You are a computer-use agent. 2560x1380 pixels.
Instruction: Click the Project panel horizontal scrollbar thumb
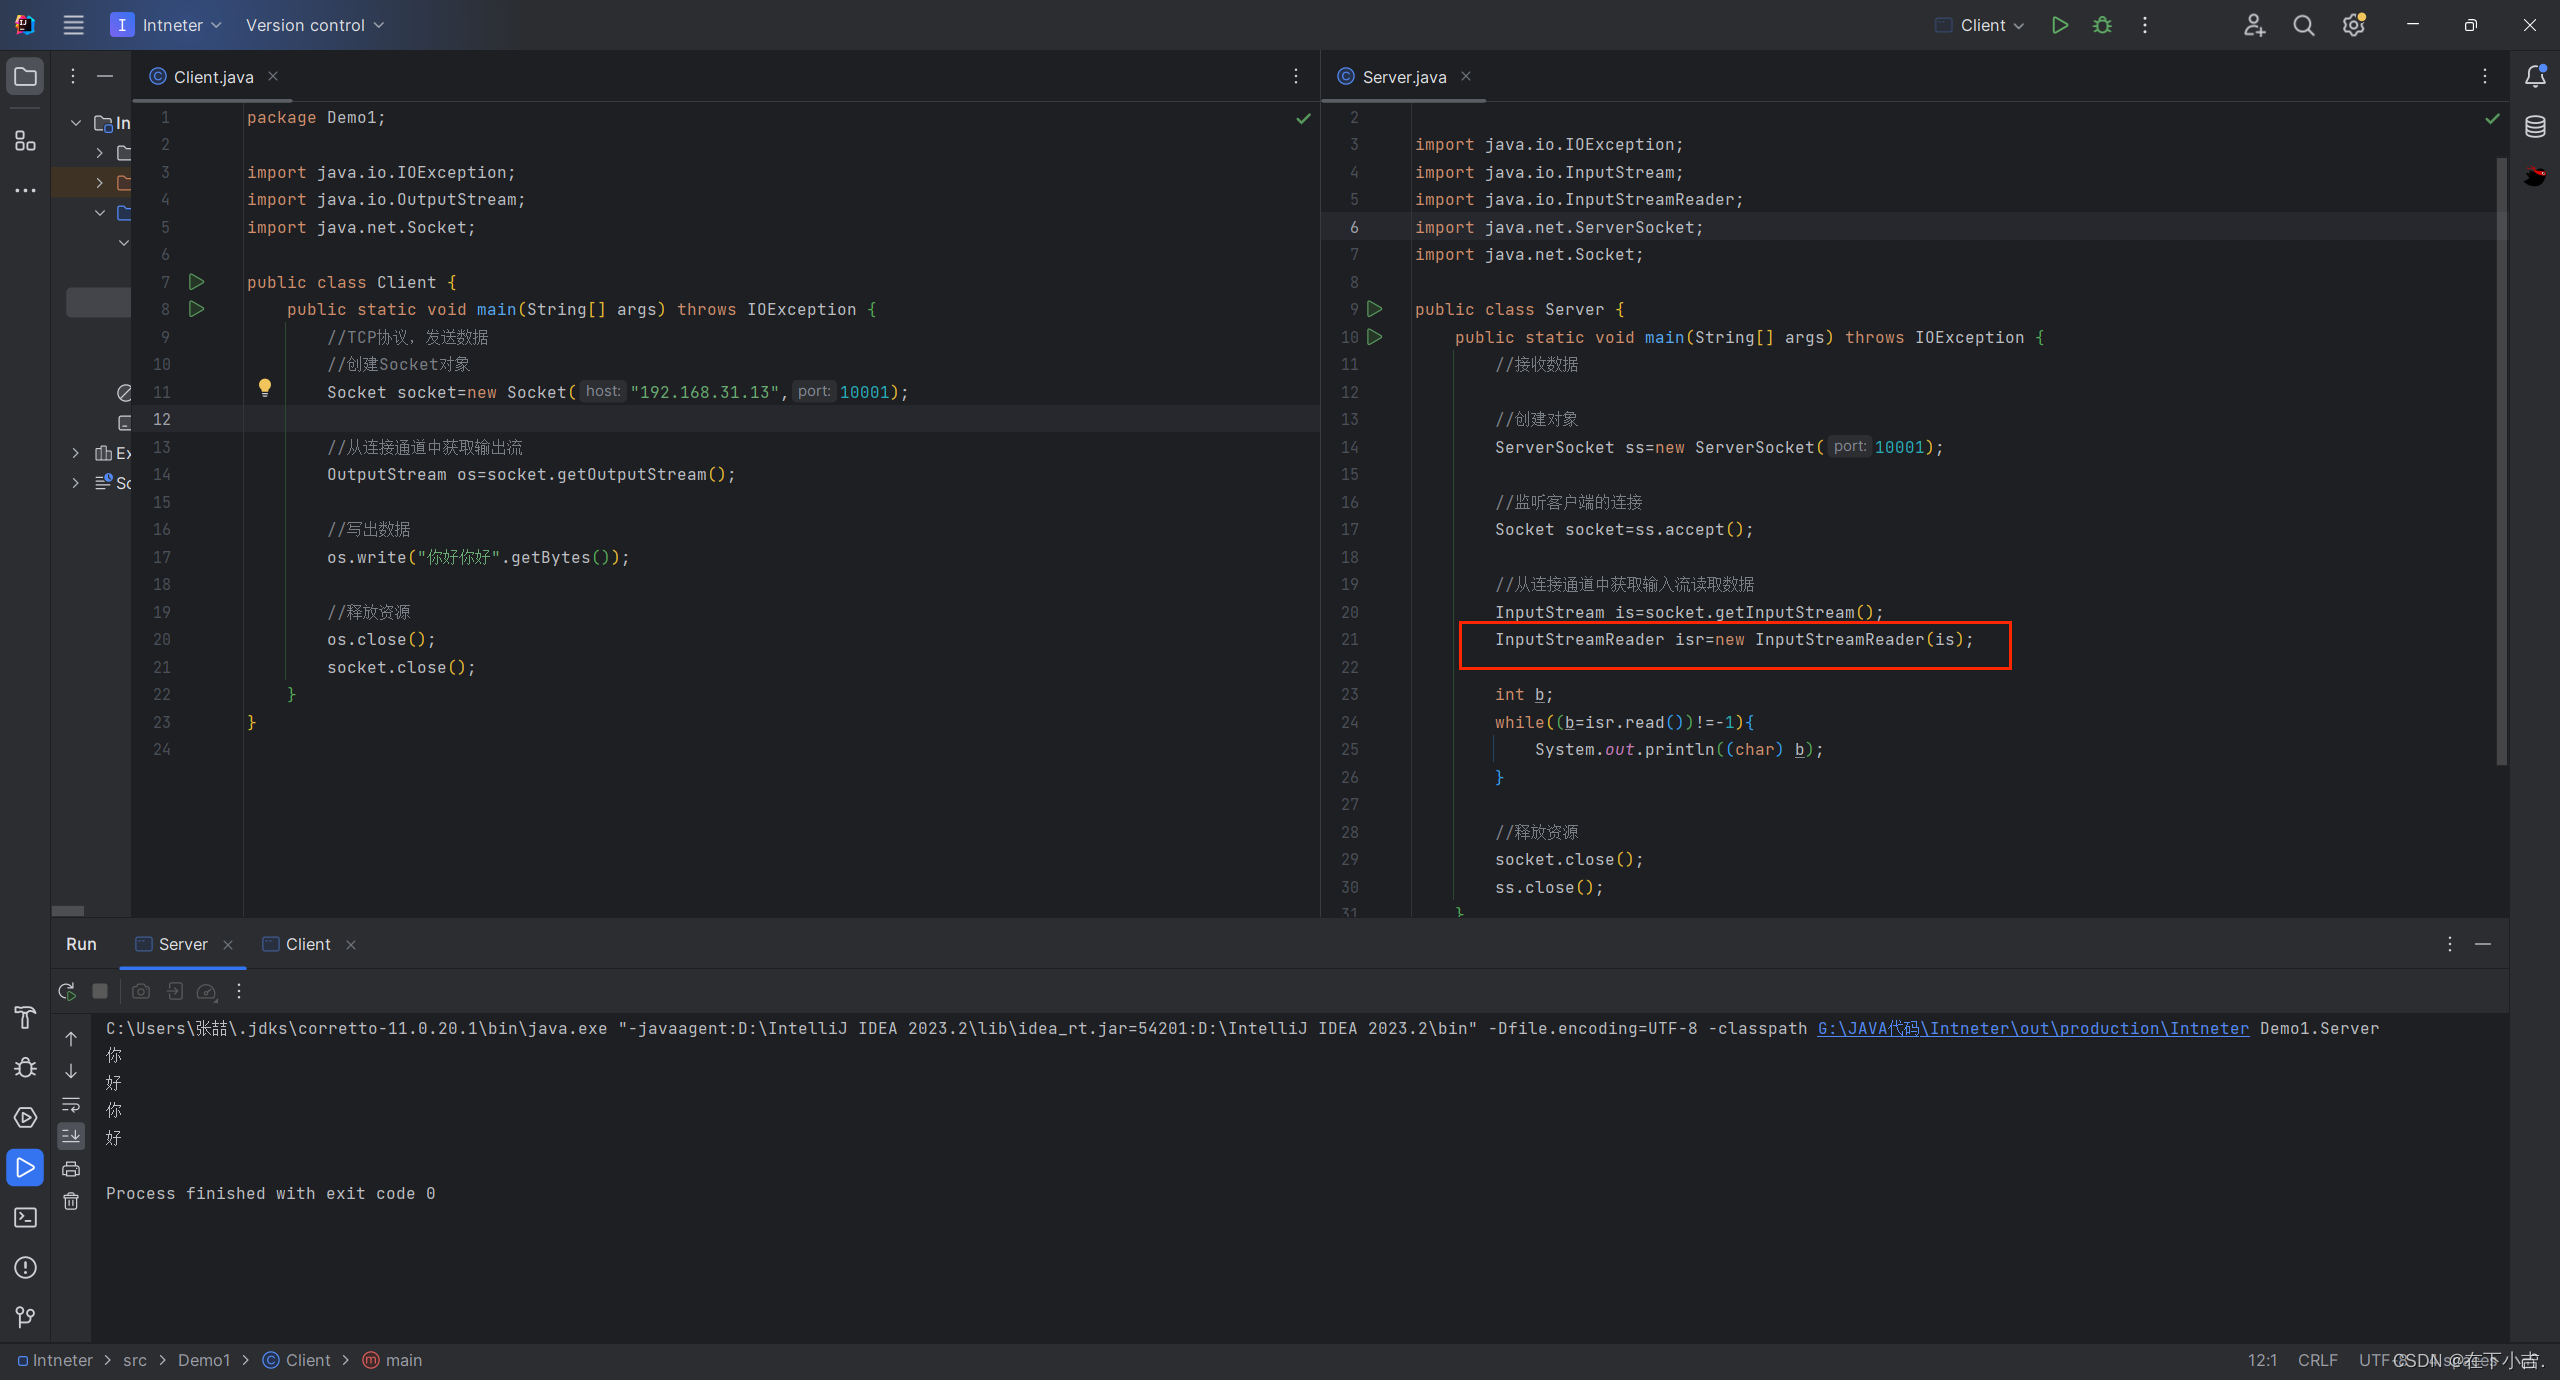pyautogui.click(x=68, y=911)
